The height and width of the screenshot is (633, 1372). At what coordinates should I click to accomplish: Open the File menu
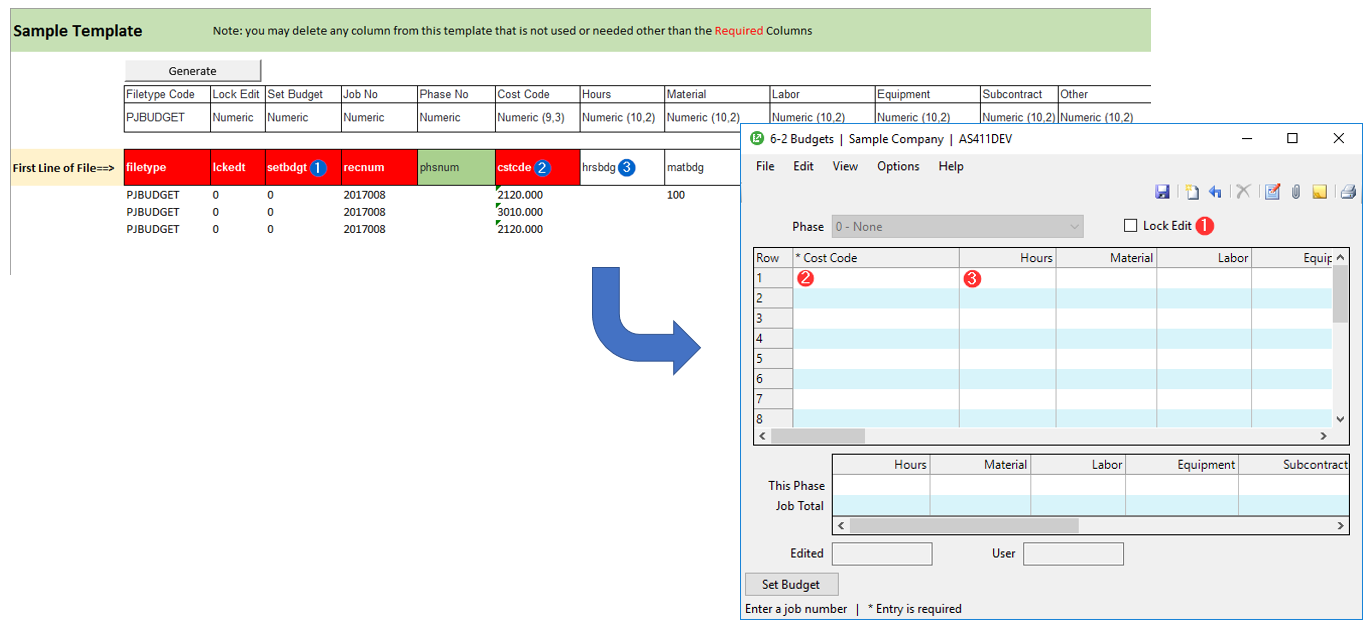(x=765, y=166)
